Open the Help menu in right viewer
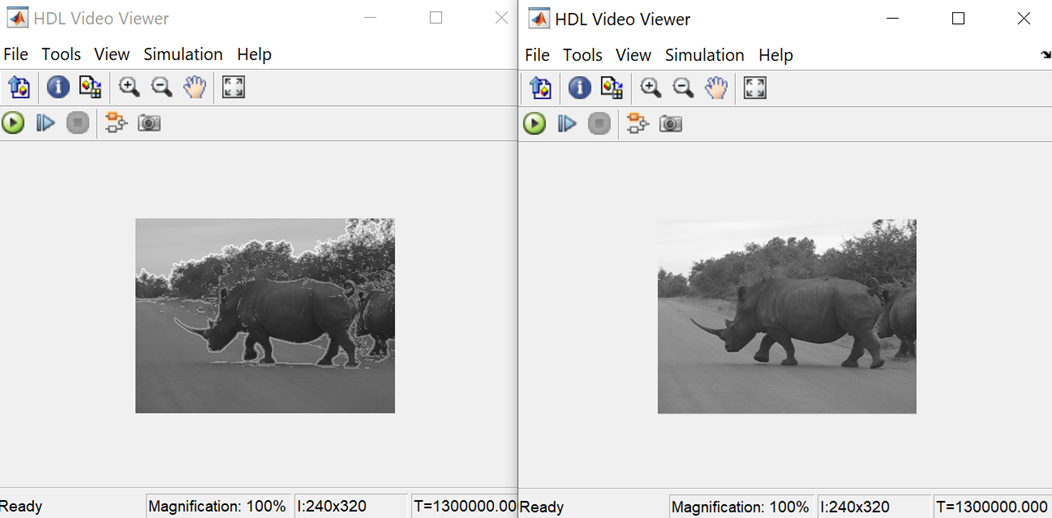This screenshot has width=1052, height=518. 775,55
